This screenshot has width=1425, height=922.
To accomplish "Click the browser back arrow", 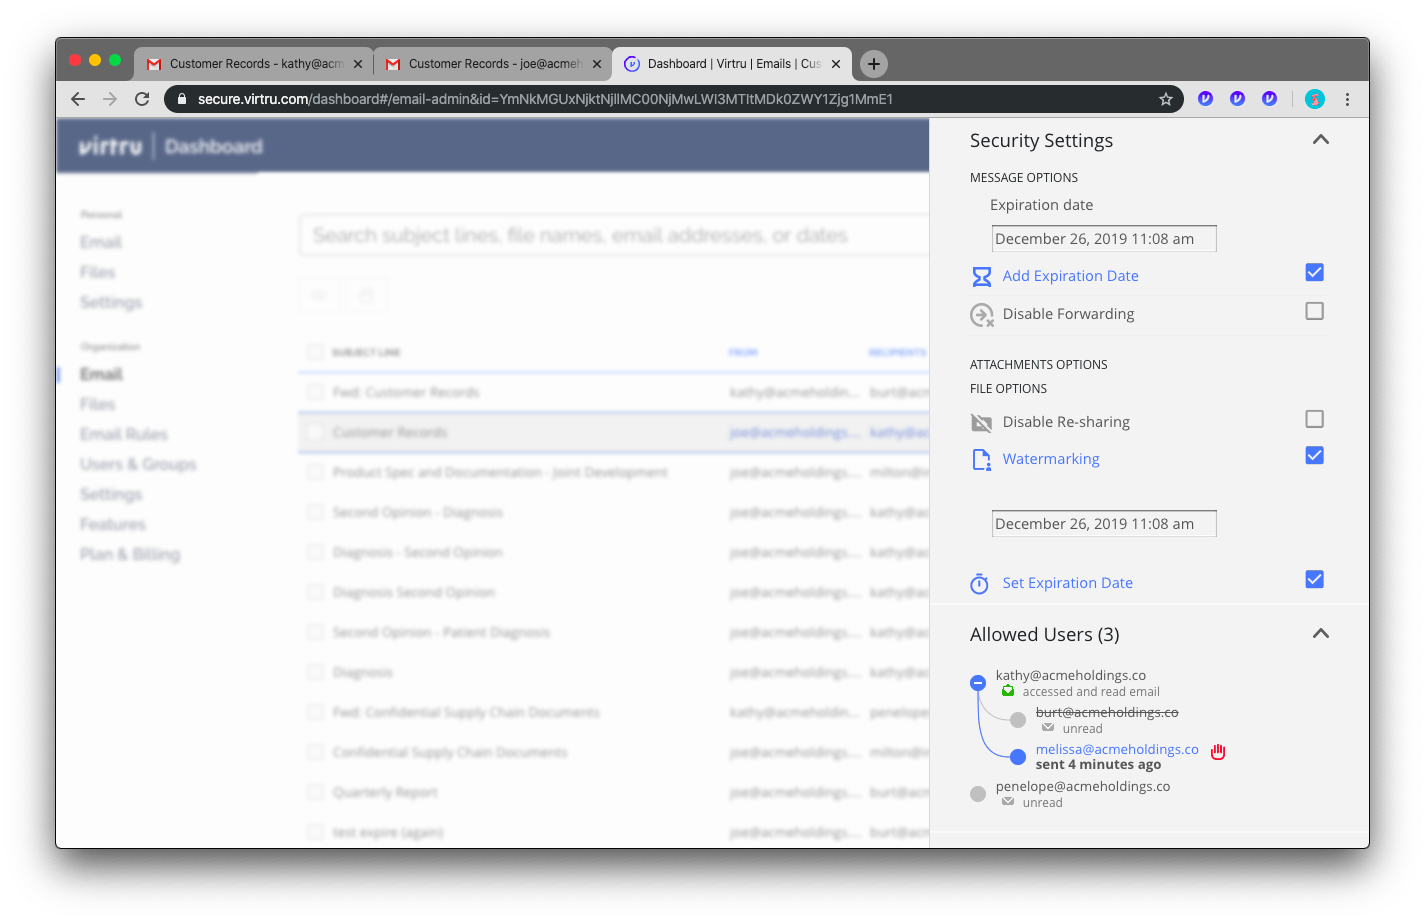I will 78,99.
